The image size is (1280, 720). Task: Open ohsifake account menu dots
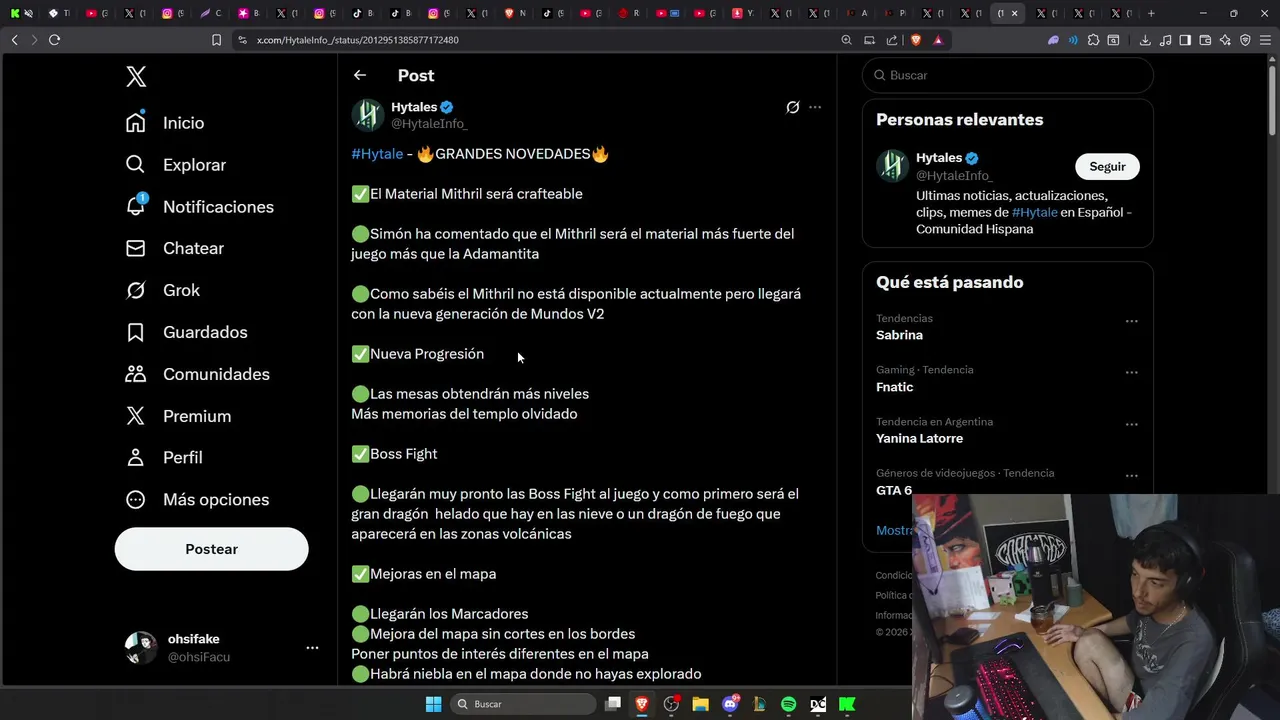312,648
